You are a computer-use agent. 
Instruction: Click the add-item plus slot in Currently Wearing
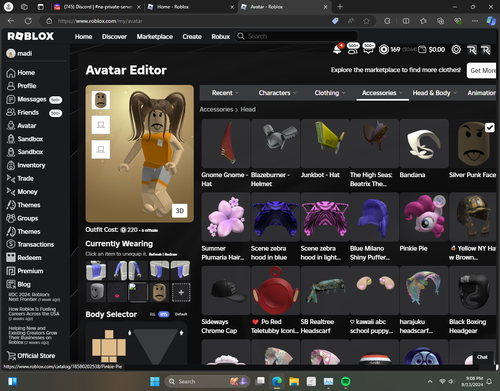181,292
